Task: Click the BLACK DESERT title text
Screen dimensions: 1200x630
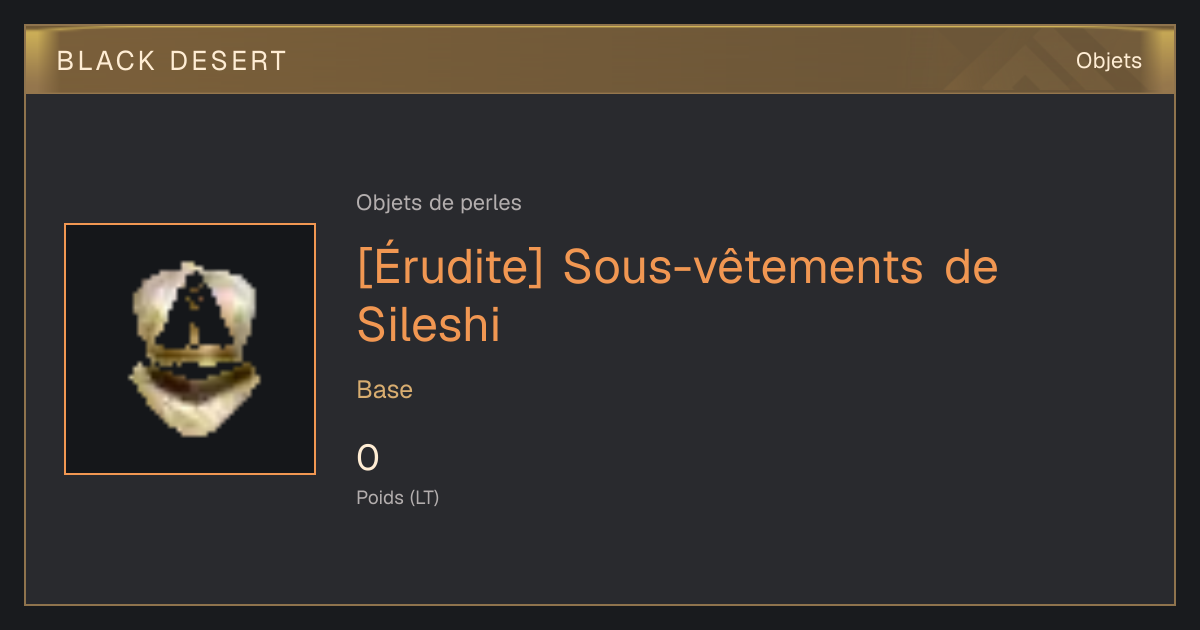Action: click(172, 61)
